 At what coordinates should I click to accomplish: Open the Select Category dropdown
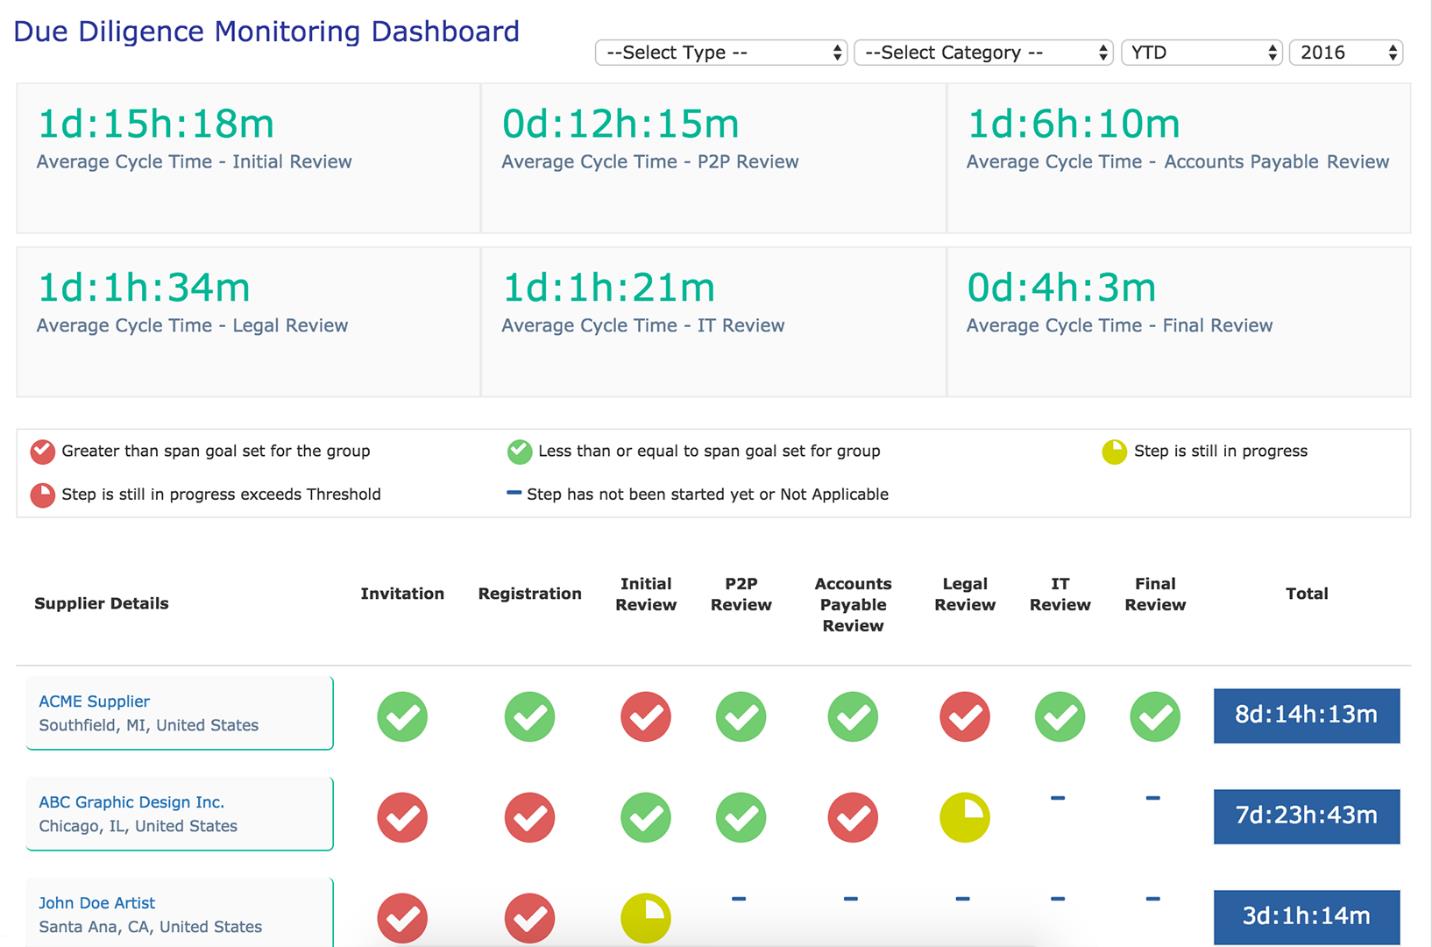(x=984, y=53)
